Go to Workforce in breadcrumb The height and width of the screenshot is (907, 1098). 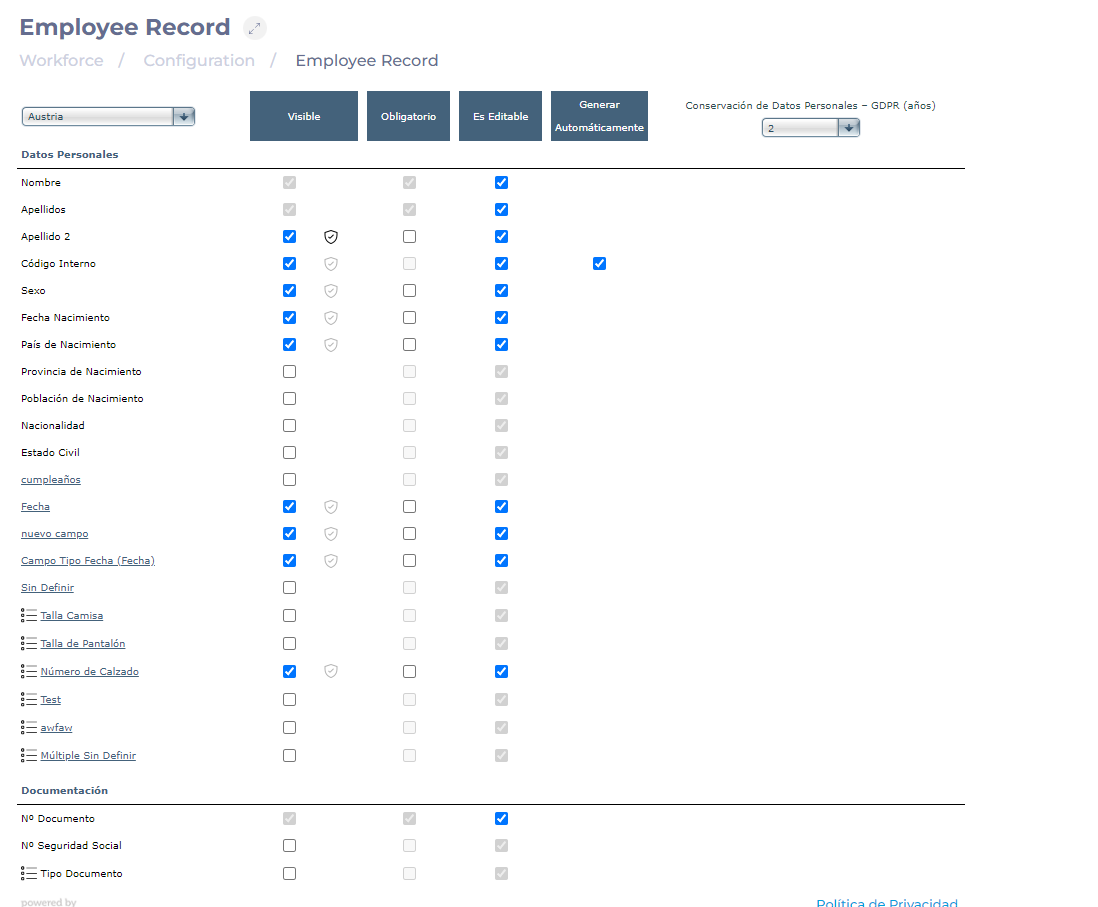61,61
